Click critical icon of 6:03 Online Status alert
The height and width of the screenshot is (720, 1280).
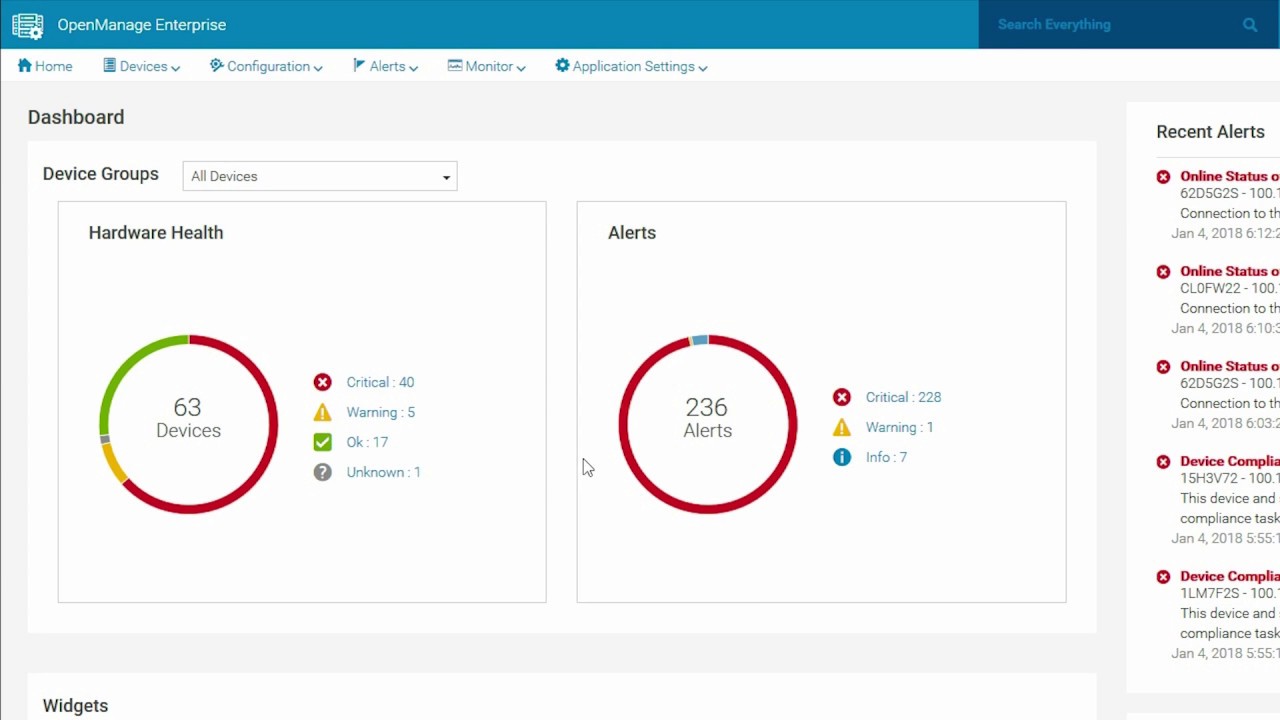point(1163,367)
